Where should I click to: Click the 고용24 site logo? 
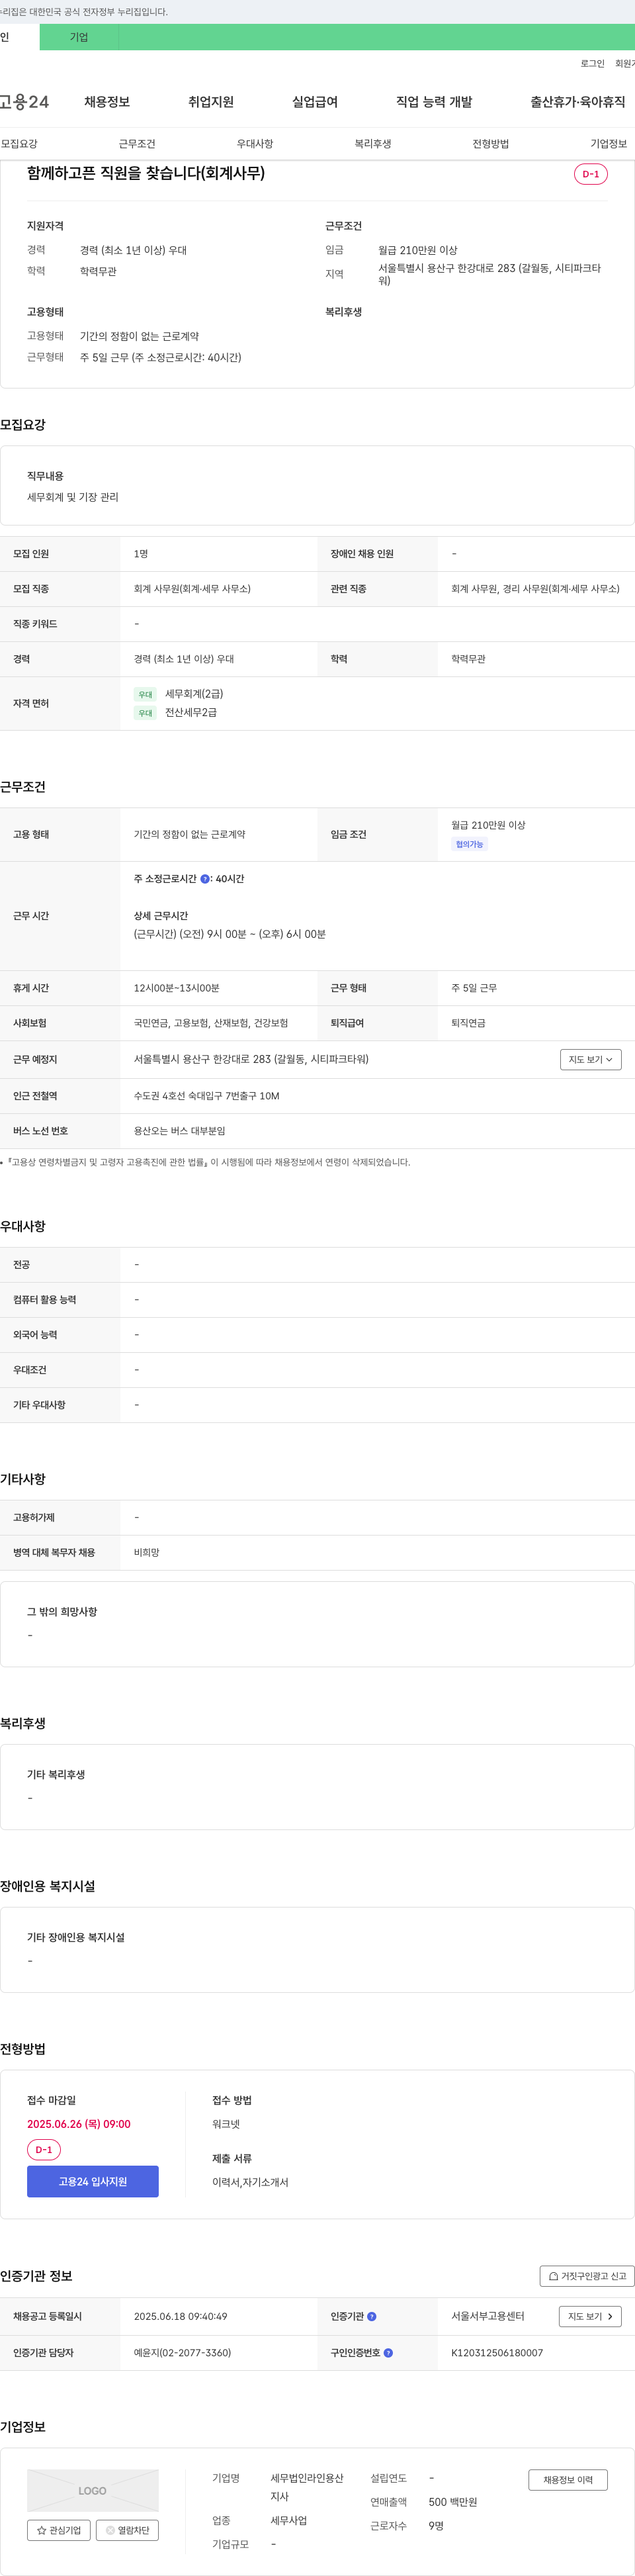24,102
